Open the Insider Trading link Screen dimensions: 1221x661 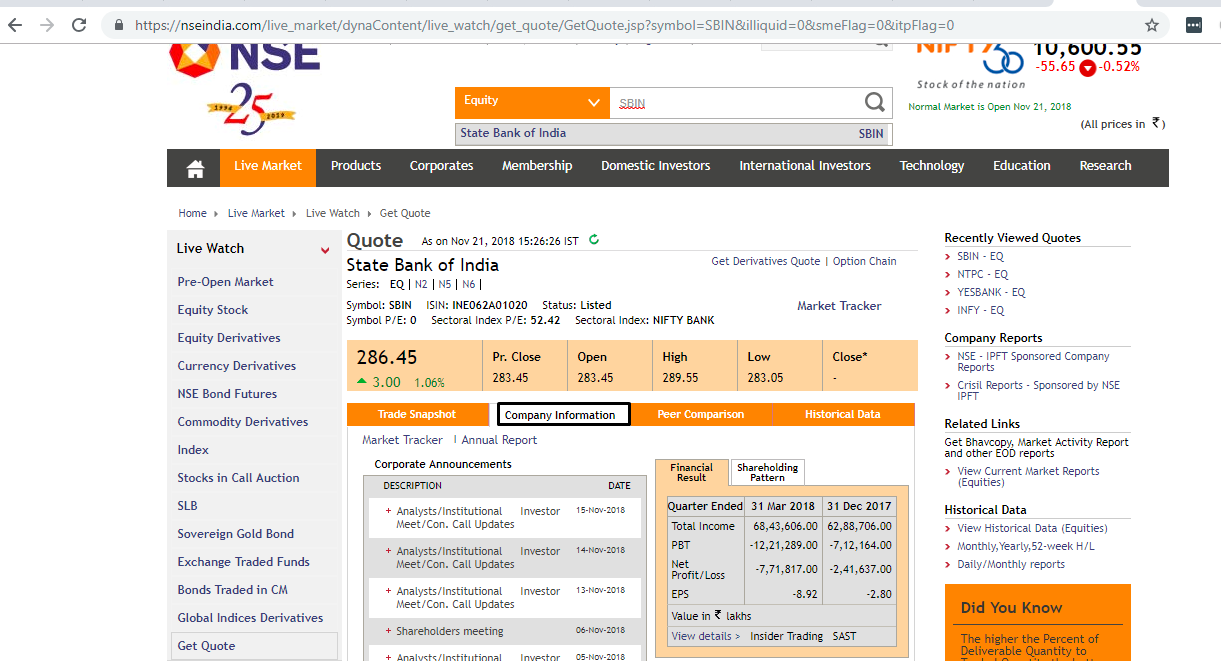[x=787, y=636]
